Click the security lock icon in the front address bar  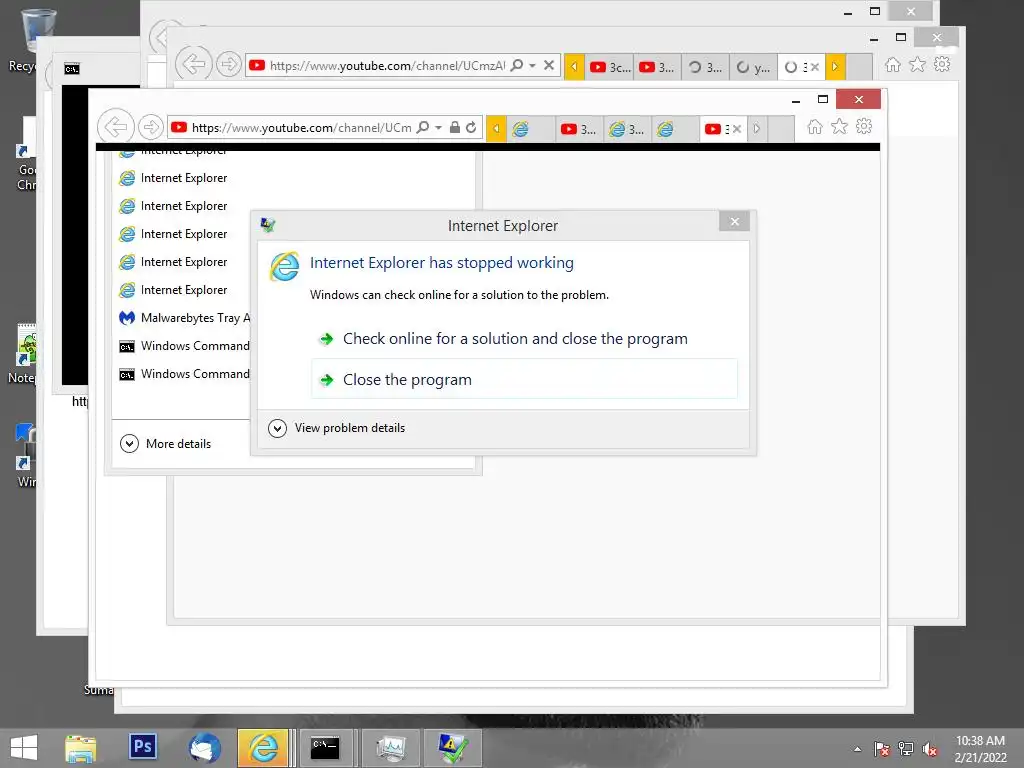455,127
